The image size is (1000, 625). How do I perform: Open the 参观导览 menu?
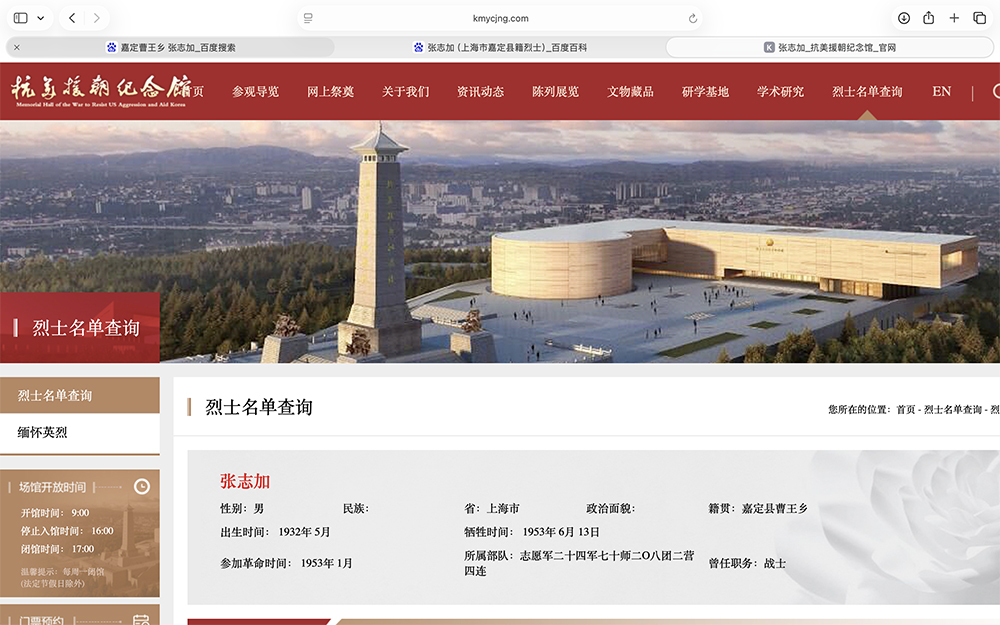point(255,91)
